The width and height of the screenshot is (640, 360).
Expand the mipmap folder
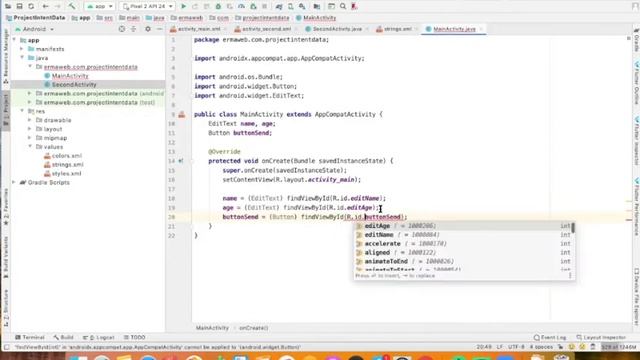click(x=30, y=138)
